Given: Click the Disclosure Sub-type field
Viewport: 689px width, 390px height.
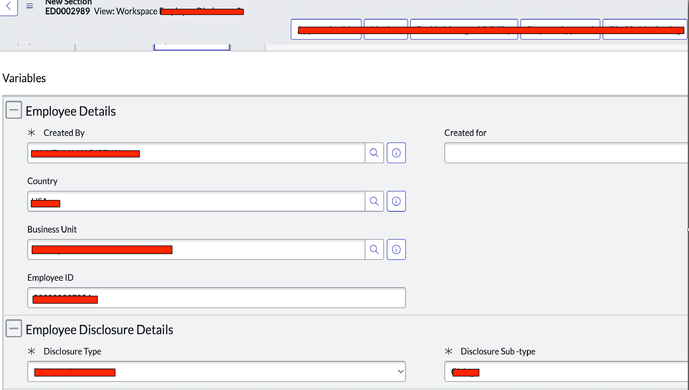Looking at the screenshot, I should [x=566, y=372].
